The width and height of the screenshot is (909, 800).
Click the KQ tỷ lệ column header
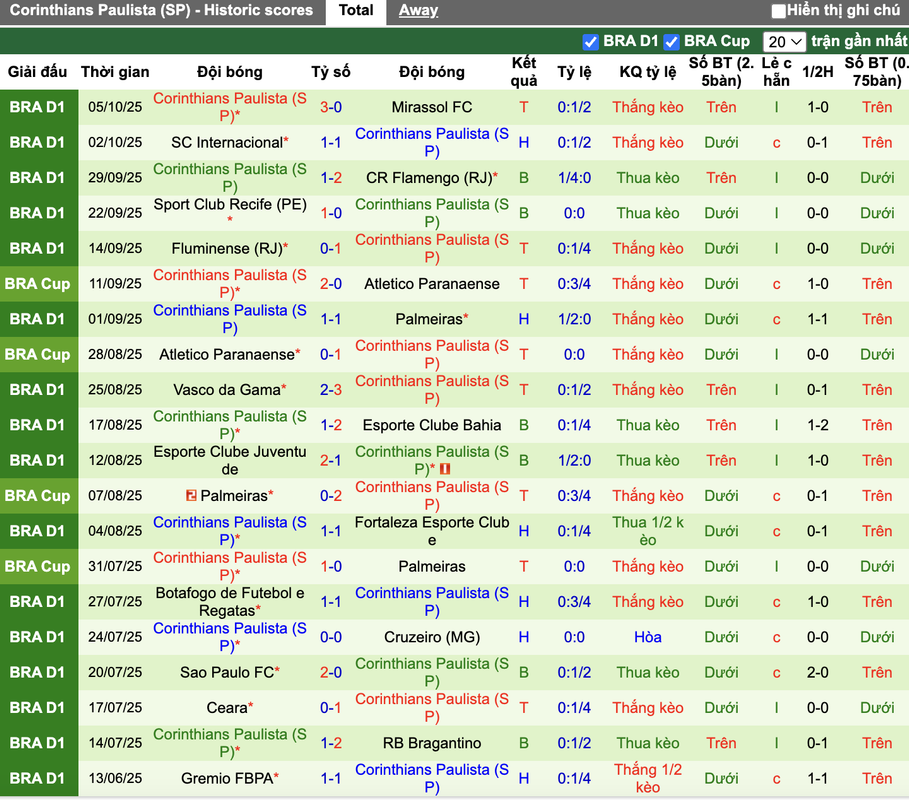point(648,72)
